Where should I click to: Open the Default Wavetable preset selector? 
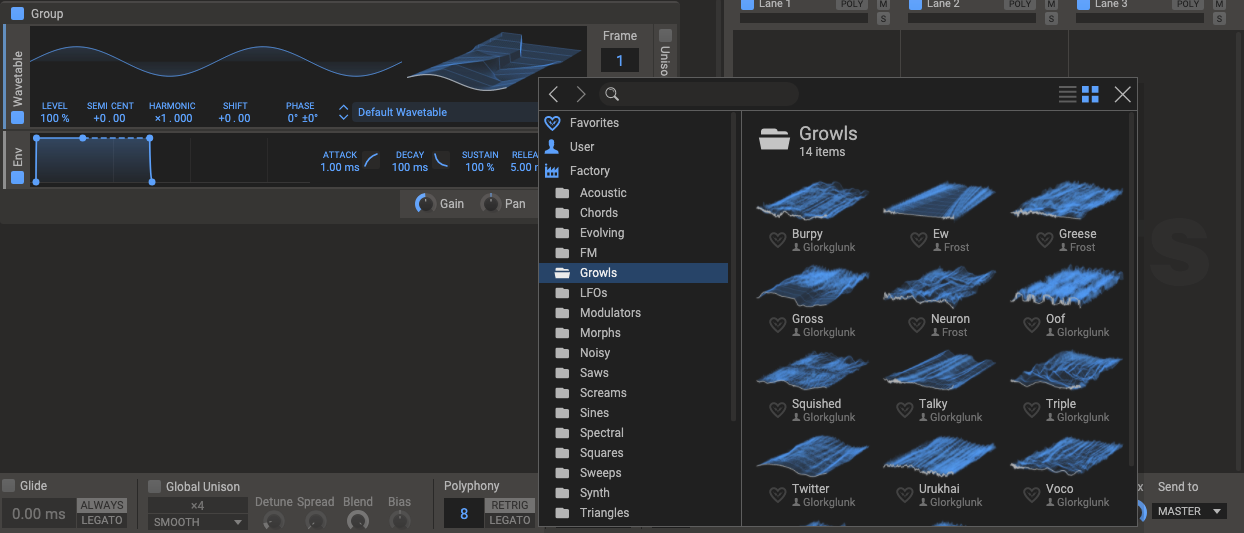pos(445,112)
